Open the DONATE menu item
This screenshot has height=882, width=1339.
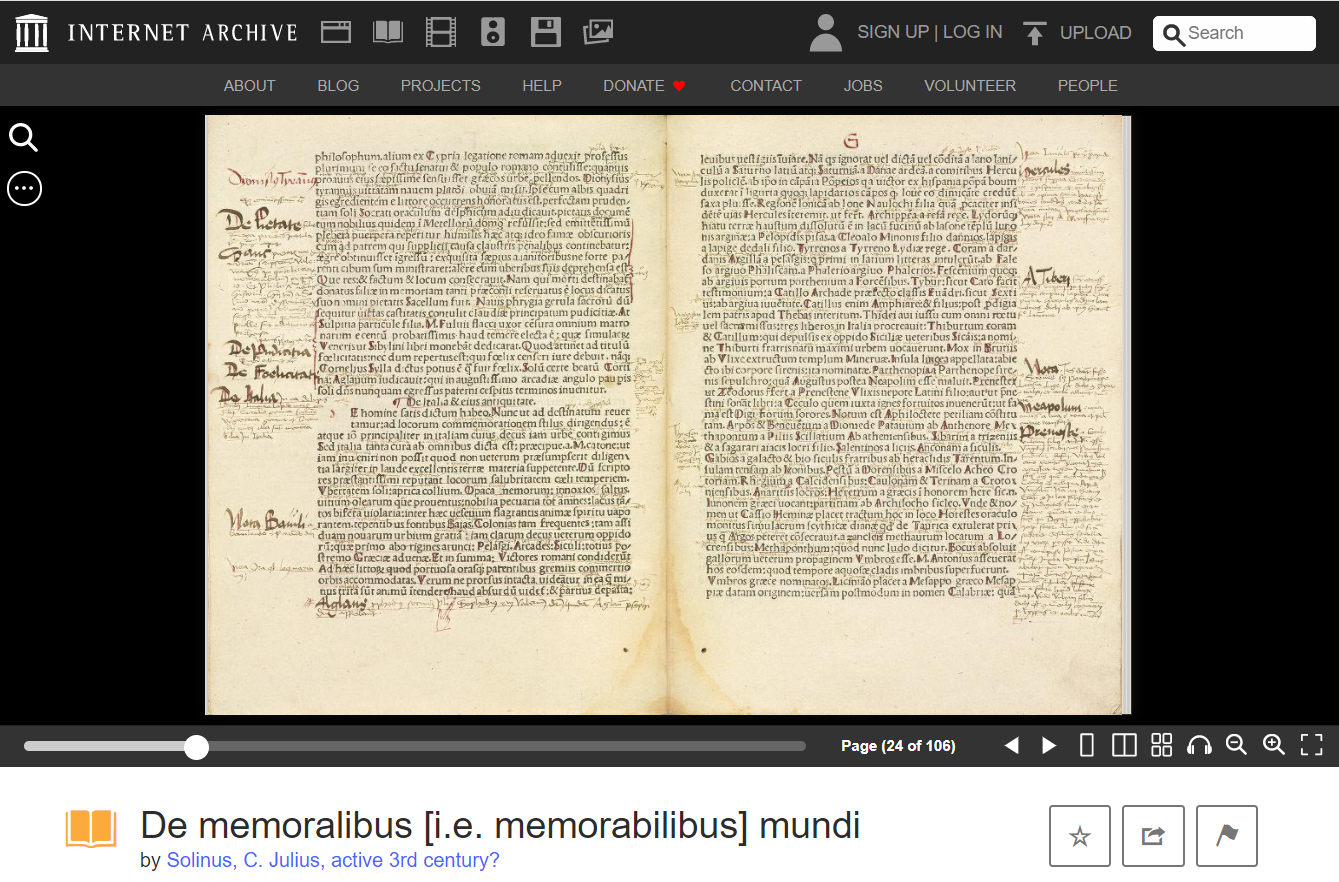pyautogui.click(x=644, y=86)
